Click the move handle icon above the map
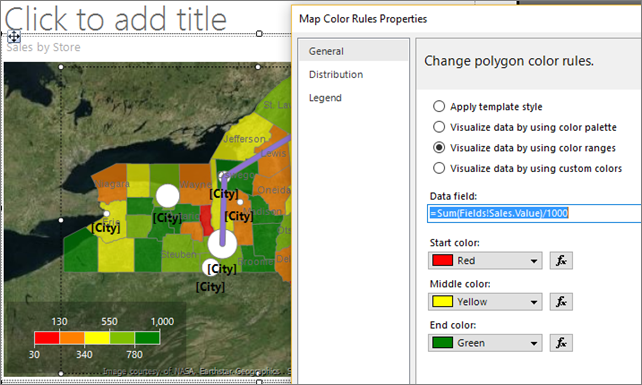Image resolution: width=642 pixels, height=385 pixels. click(x=14, y=37)
